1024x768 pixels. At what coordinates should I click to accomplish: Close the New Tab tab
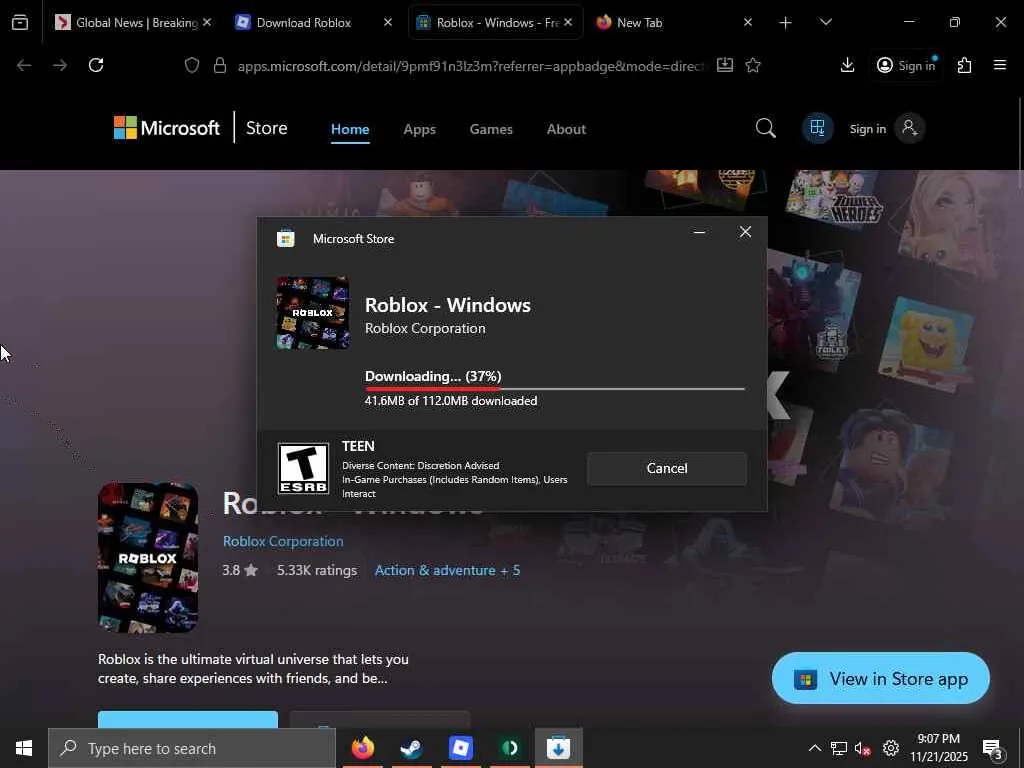pos(748,22)
